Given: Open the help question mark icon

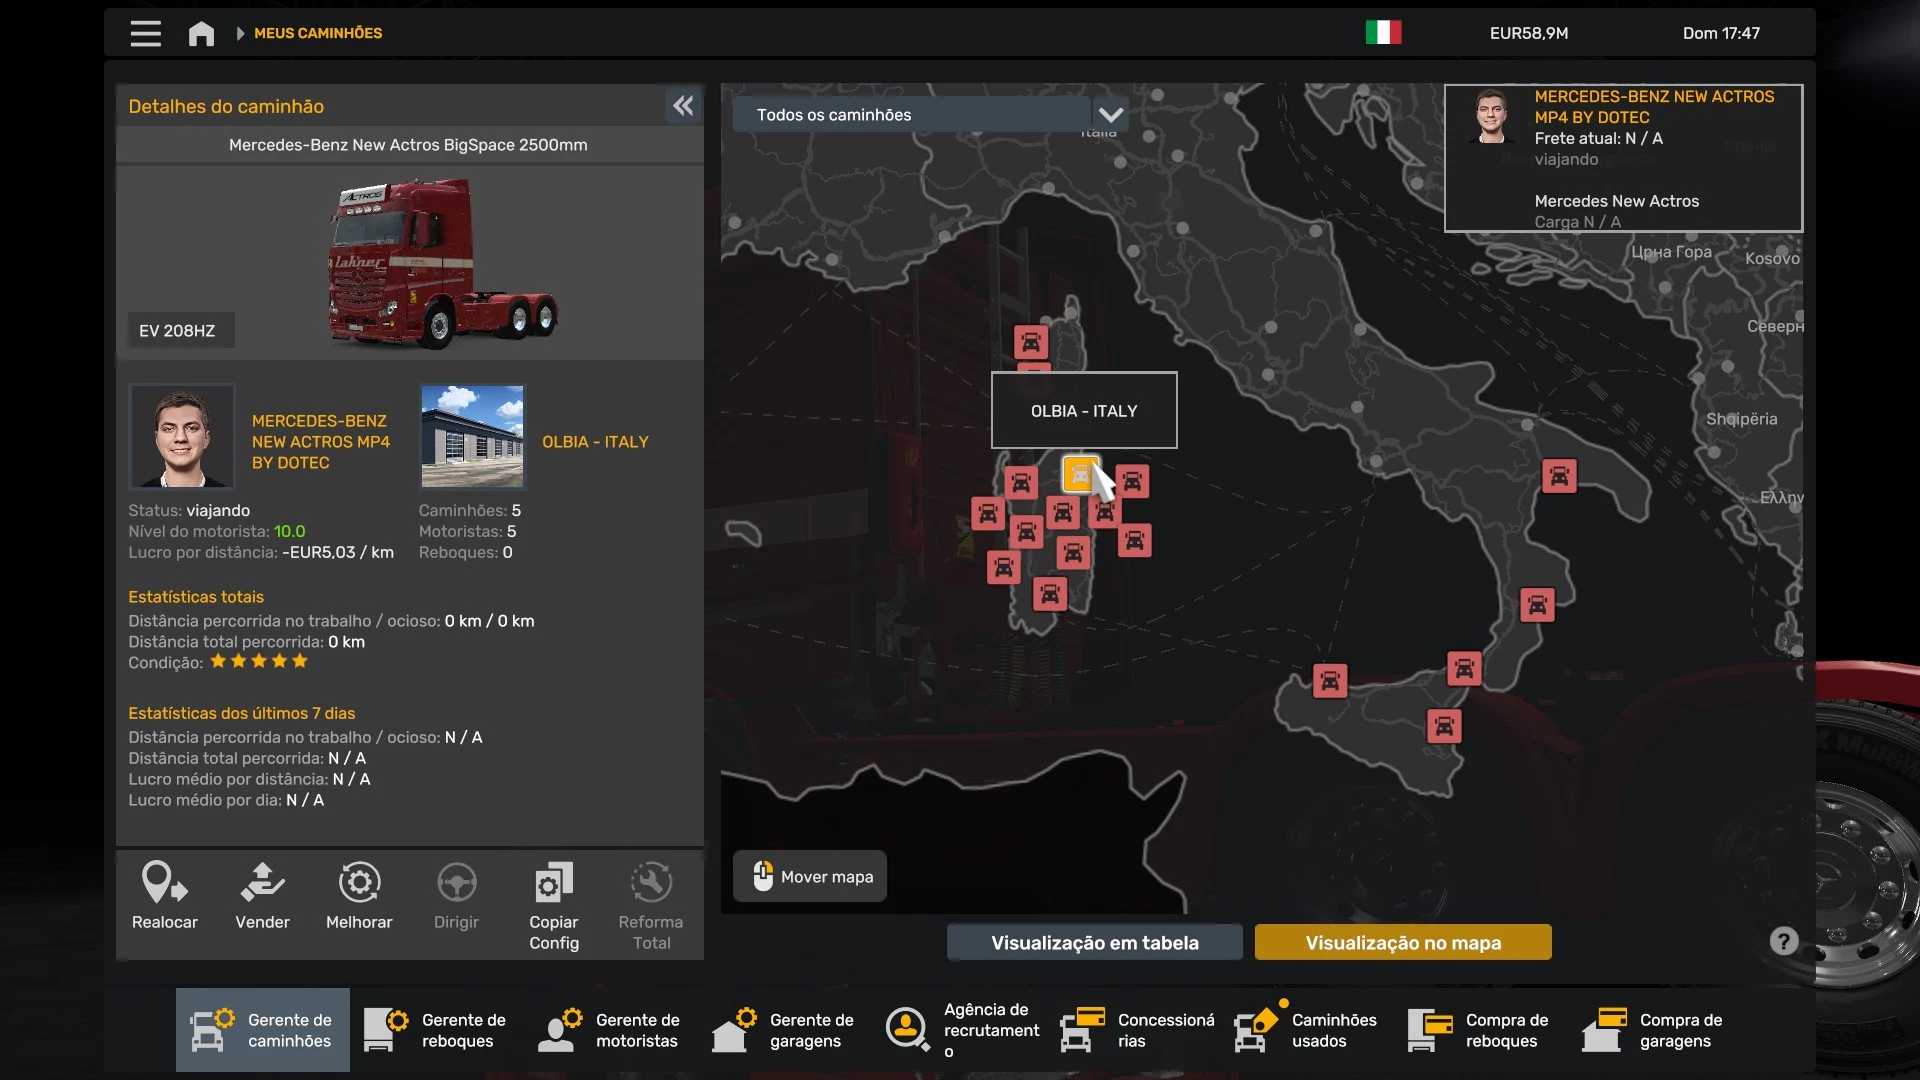Looking at the screenshot, I should (1784, 942).
